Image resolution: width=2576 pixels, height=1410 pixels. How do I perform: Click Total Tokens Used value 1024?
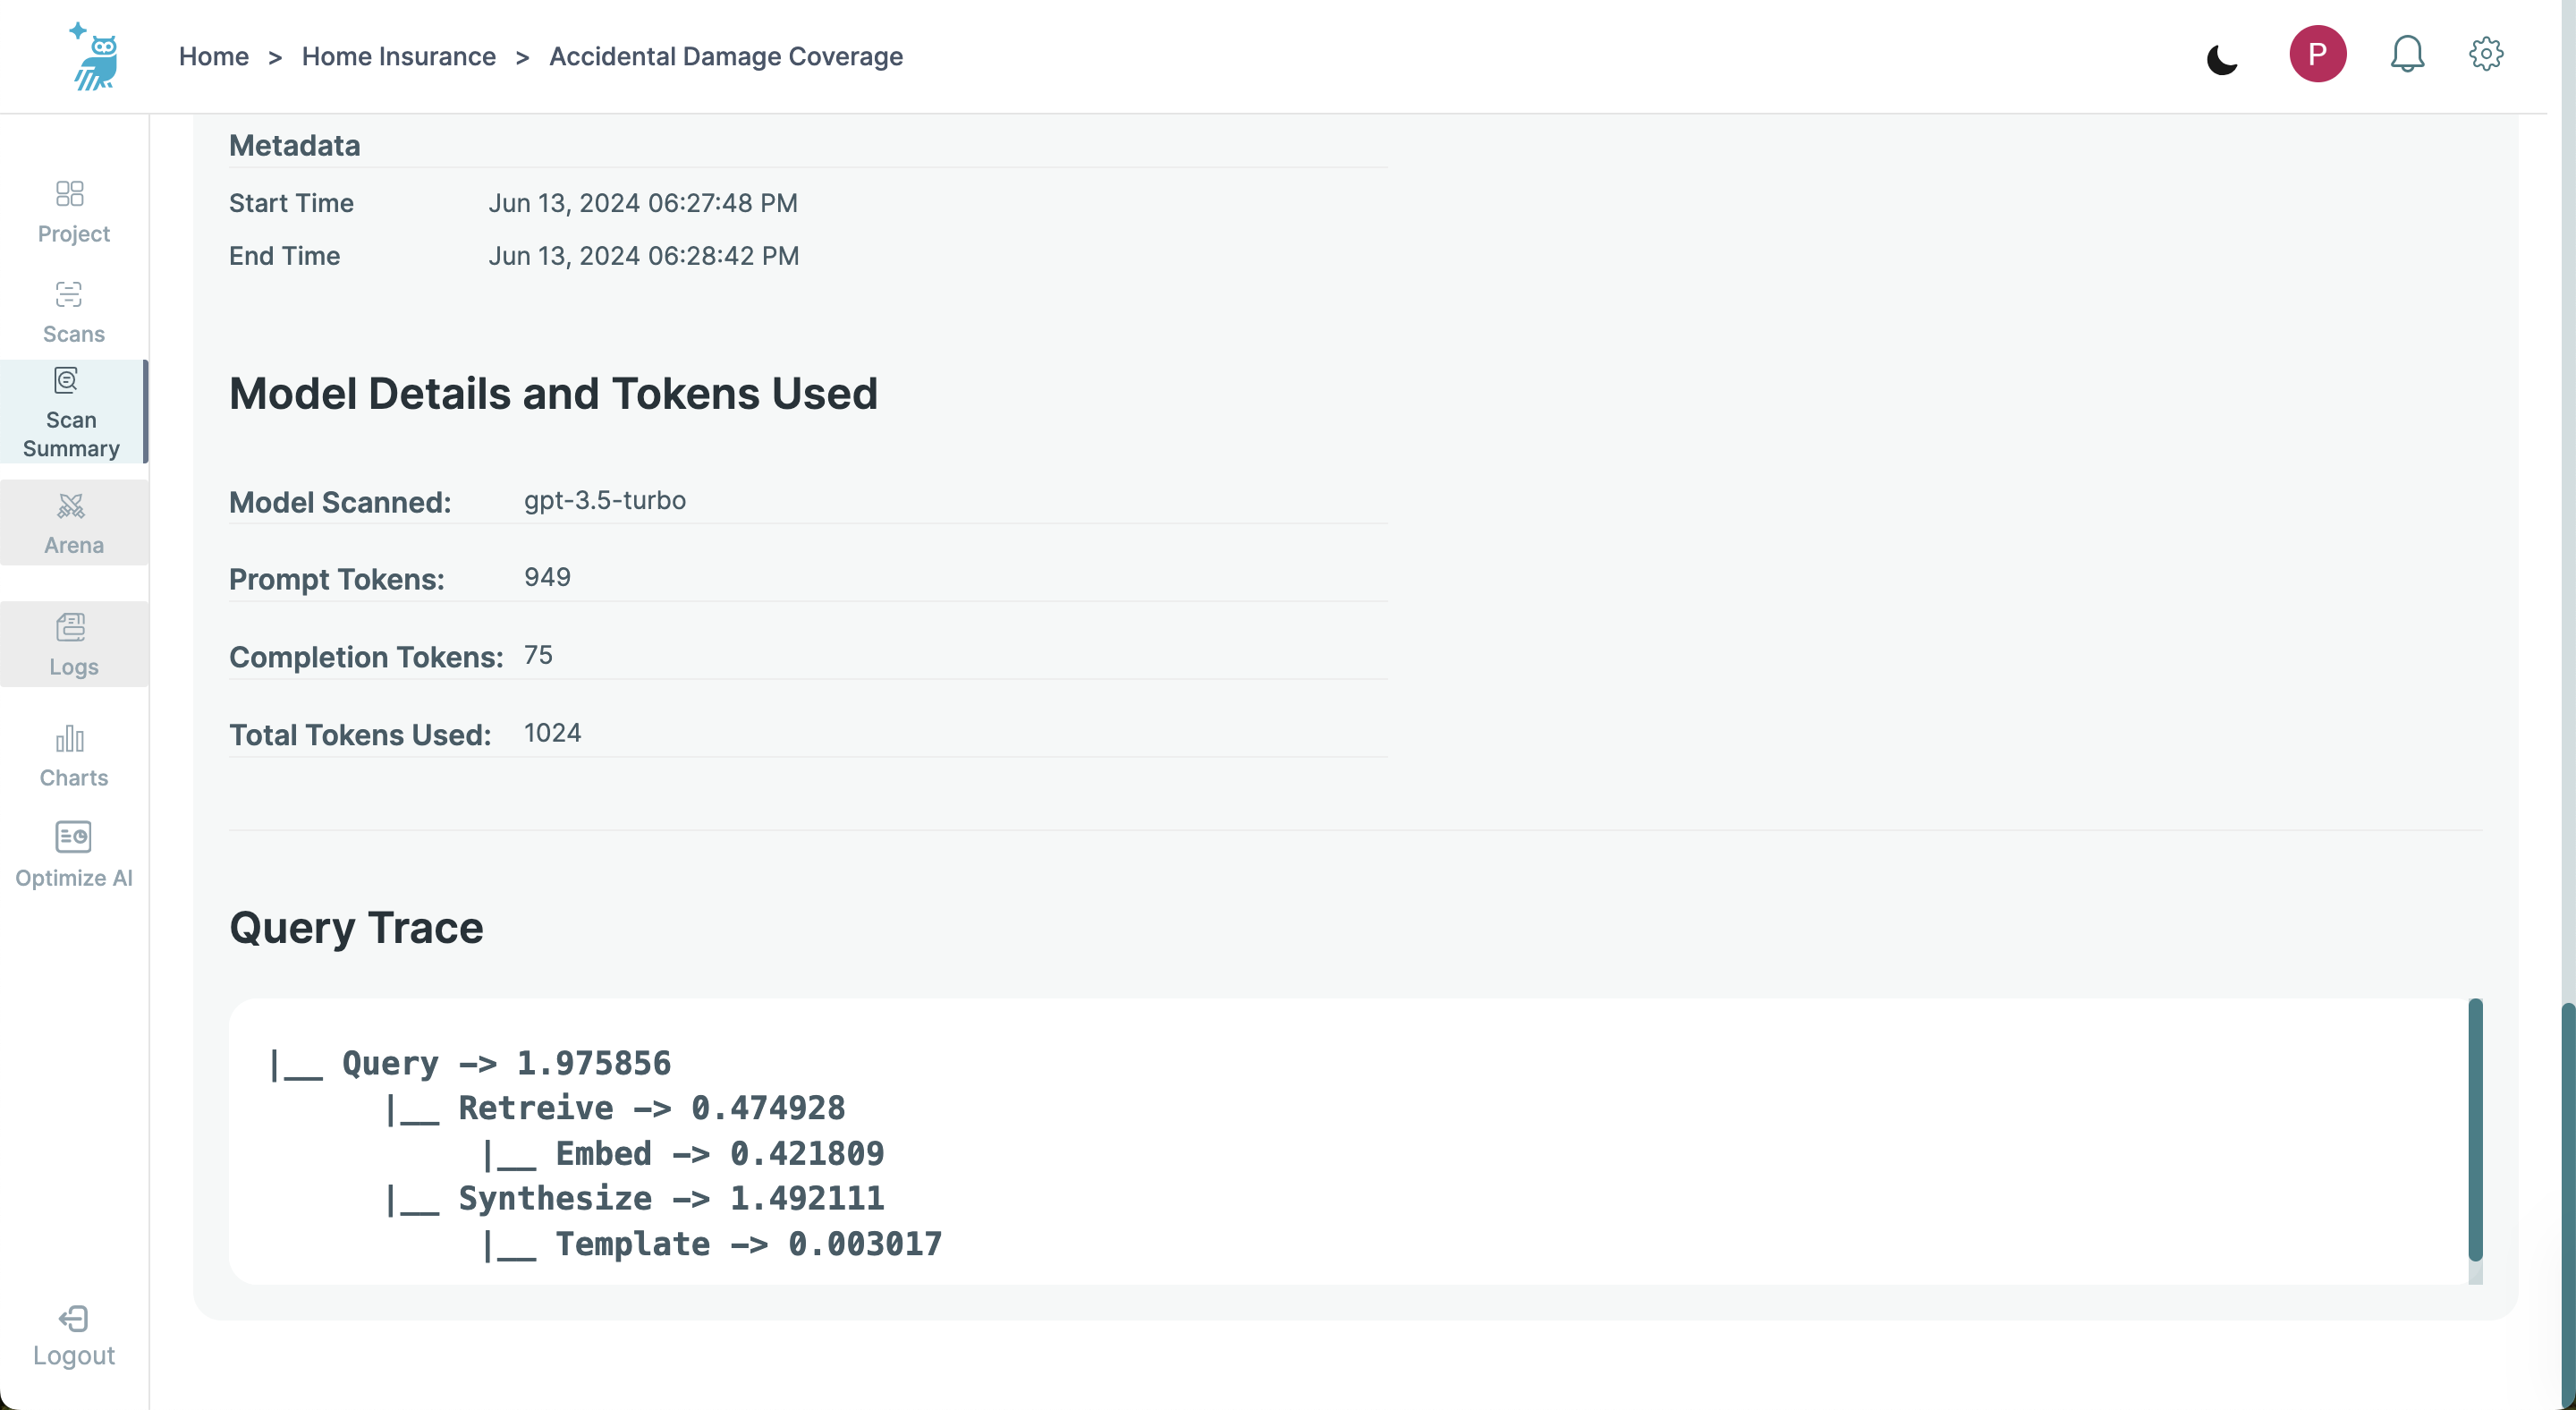(x=553, y=733)
